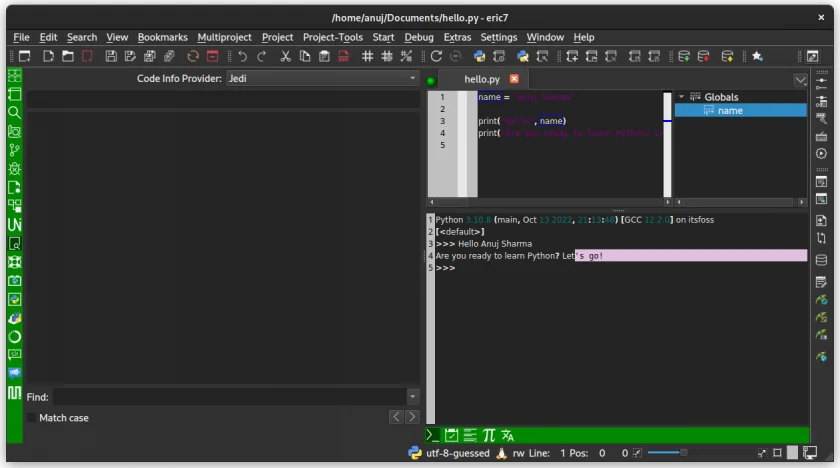The height and width of the screenshot is (468, 840).
Task: Click the magnifier Find icon in left sidebar
Action: pyautogui.click(x=14, y=112)
